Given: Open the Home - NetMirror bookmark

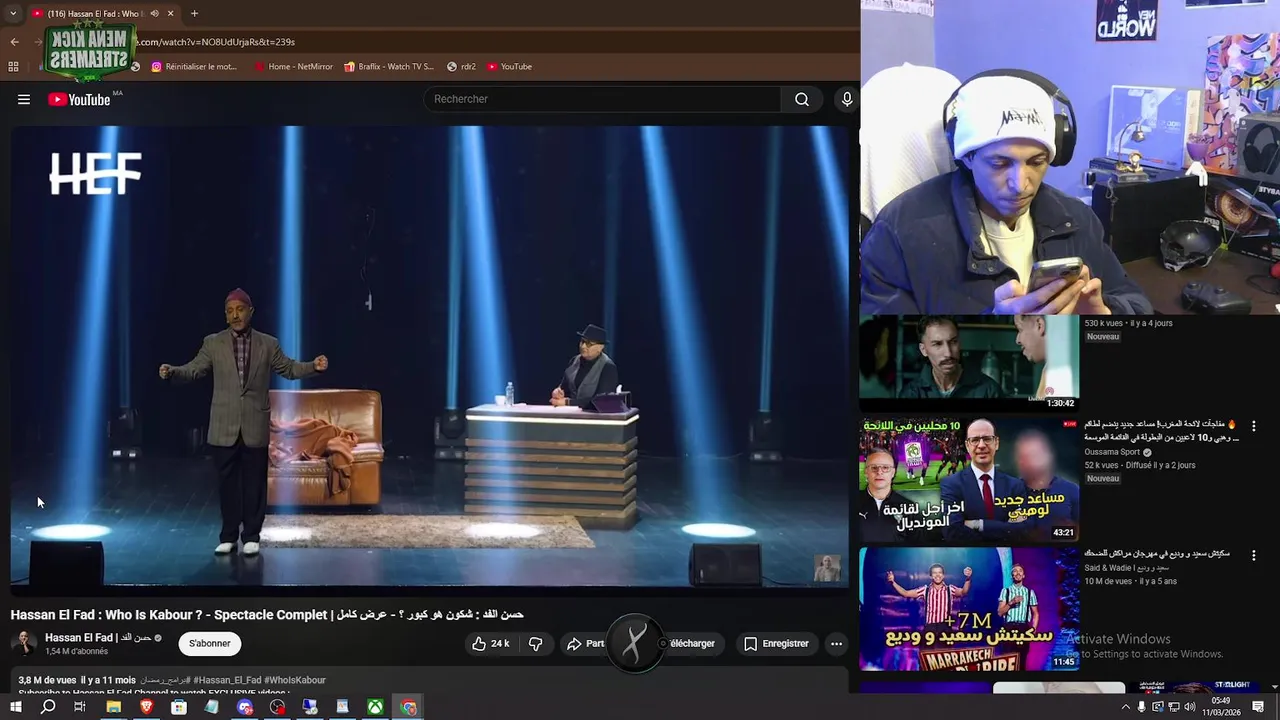Looking at the screenshot, I should point(293,67).
